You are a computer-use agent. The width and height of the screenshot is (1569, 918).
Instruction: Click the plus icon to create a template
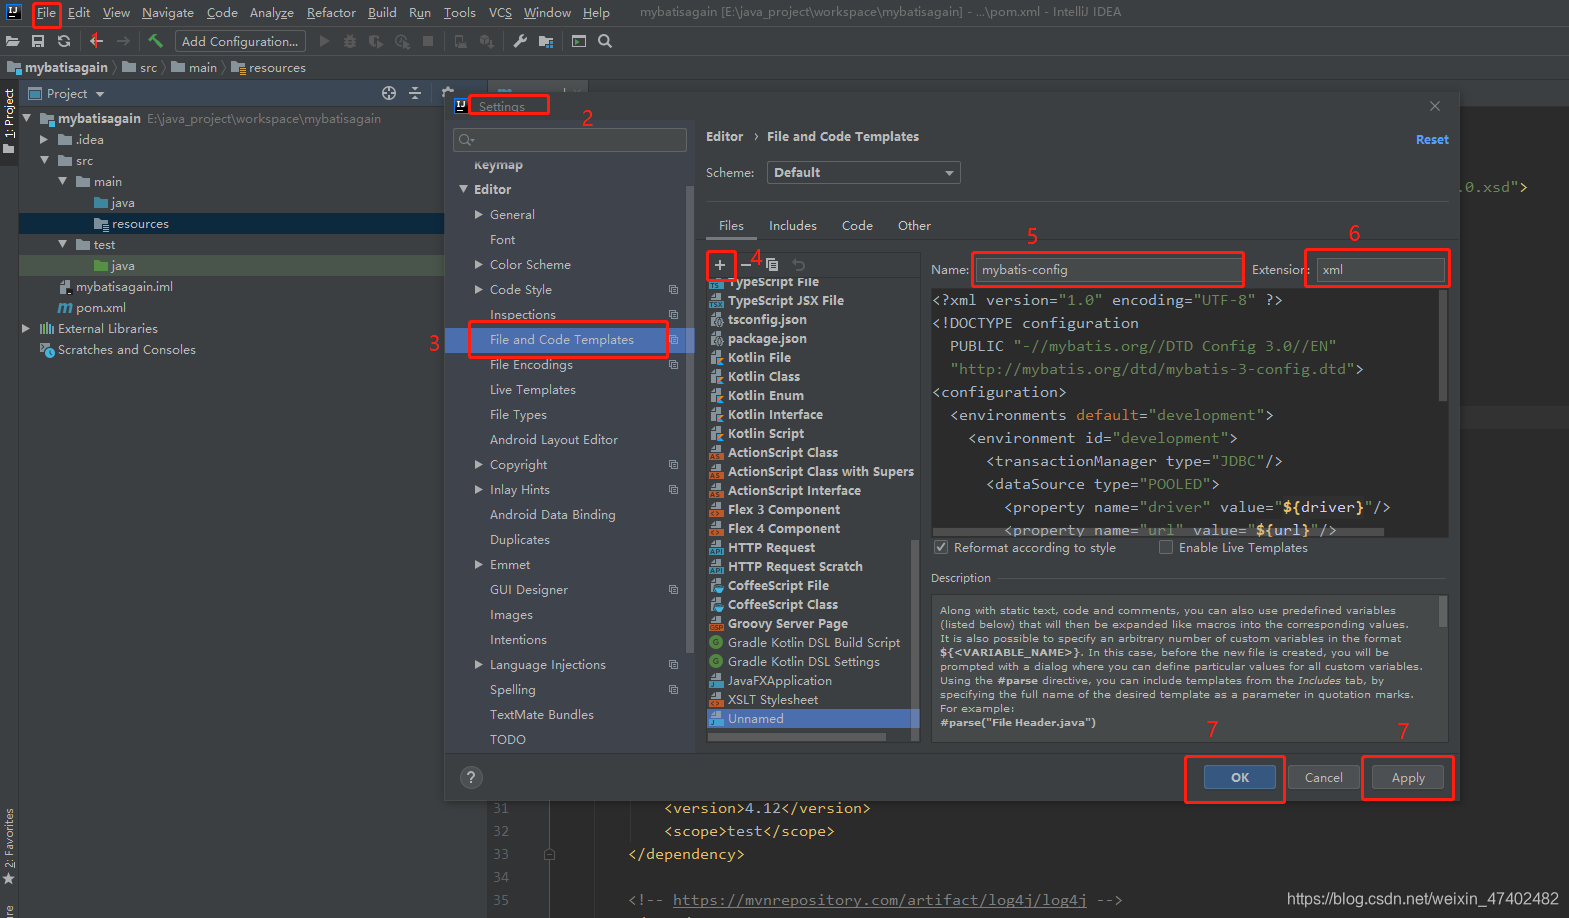[x=720, y=265]
